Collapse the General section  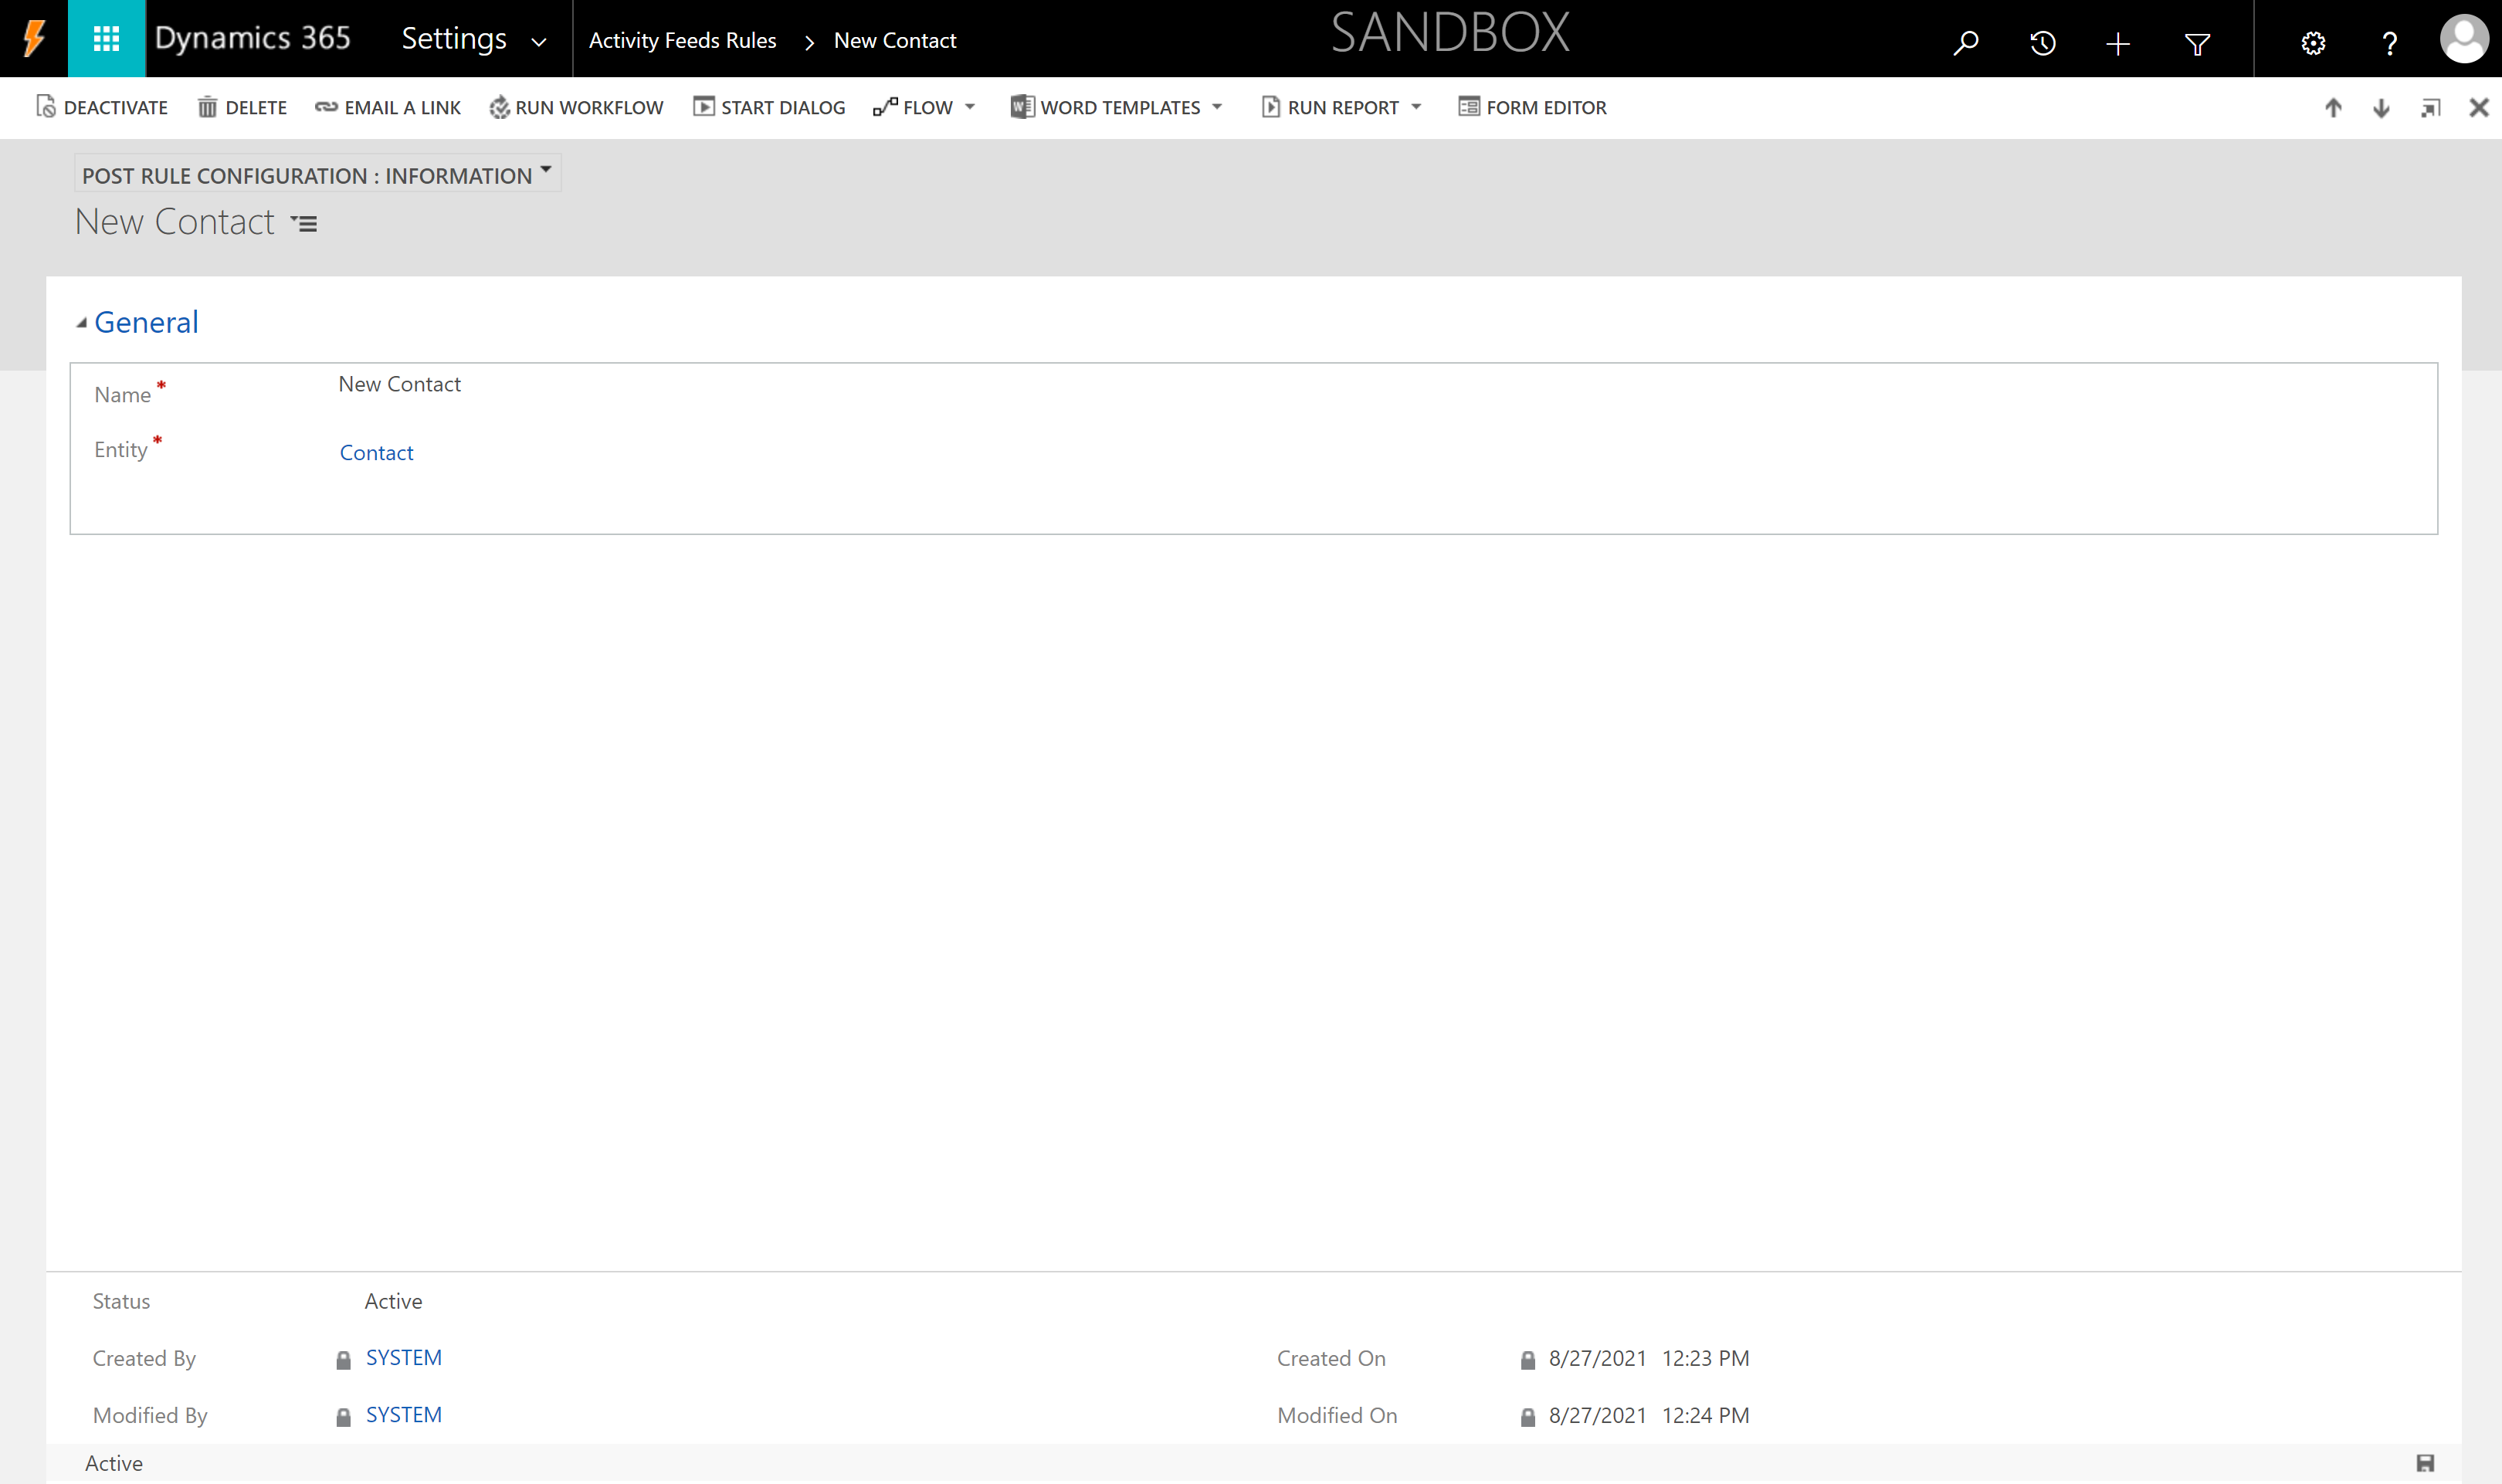point(82,323)
